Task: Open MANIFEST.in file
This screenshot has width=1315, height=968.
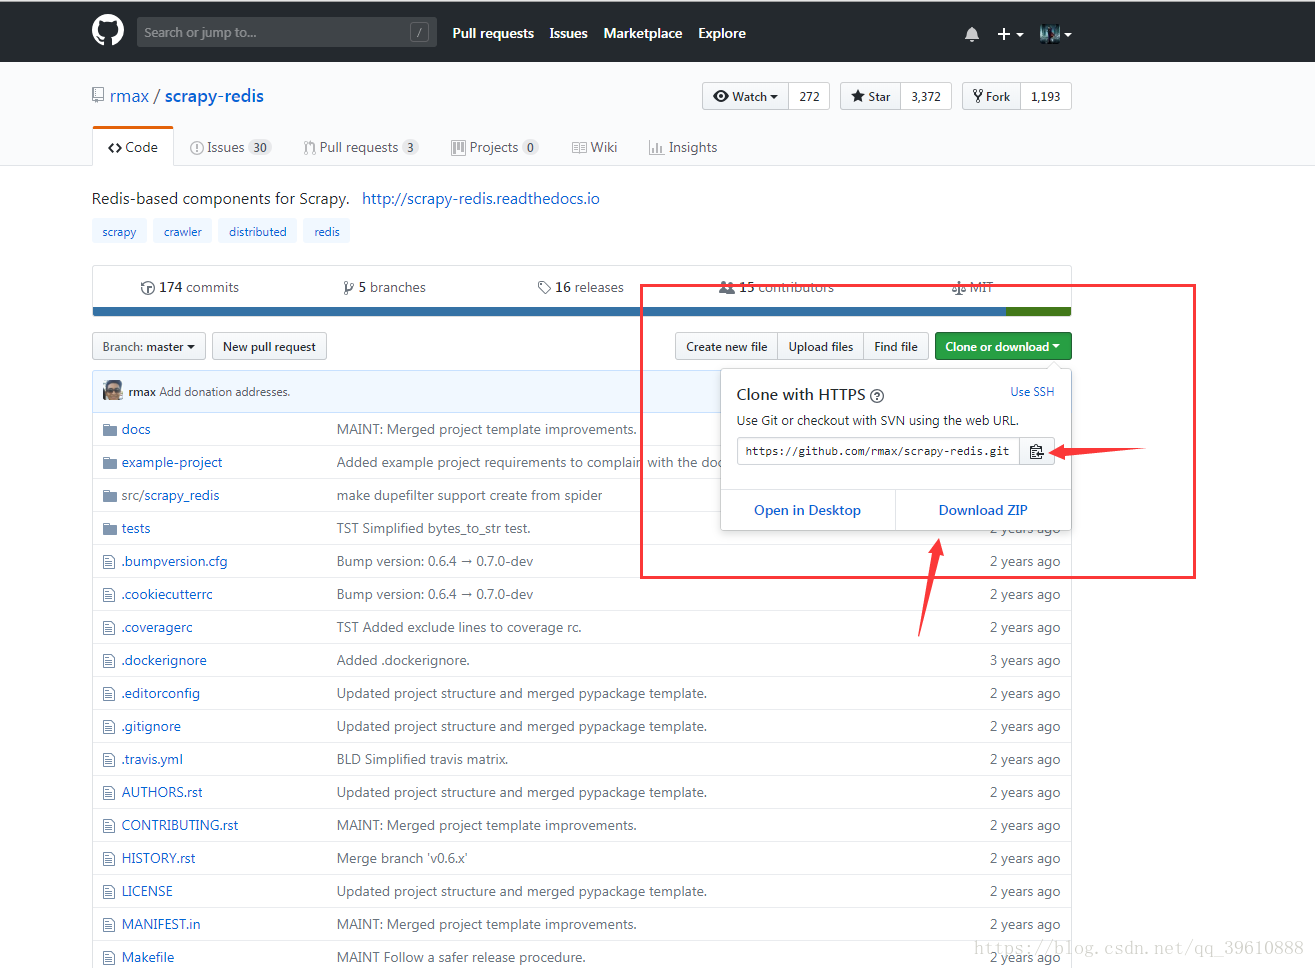Action: [161, 924]
